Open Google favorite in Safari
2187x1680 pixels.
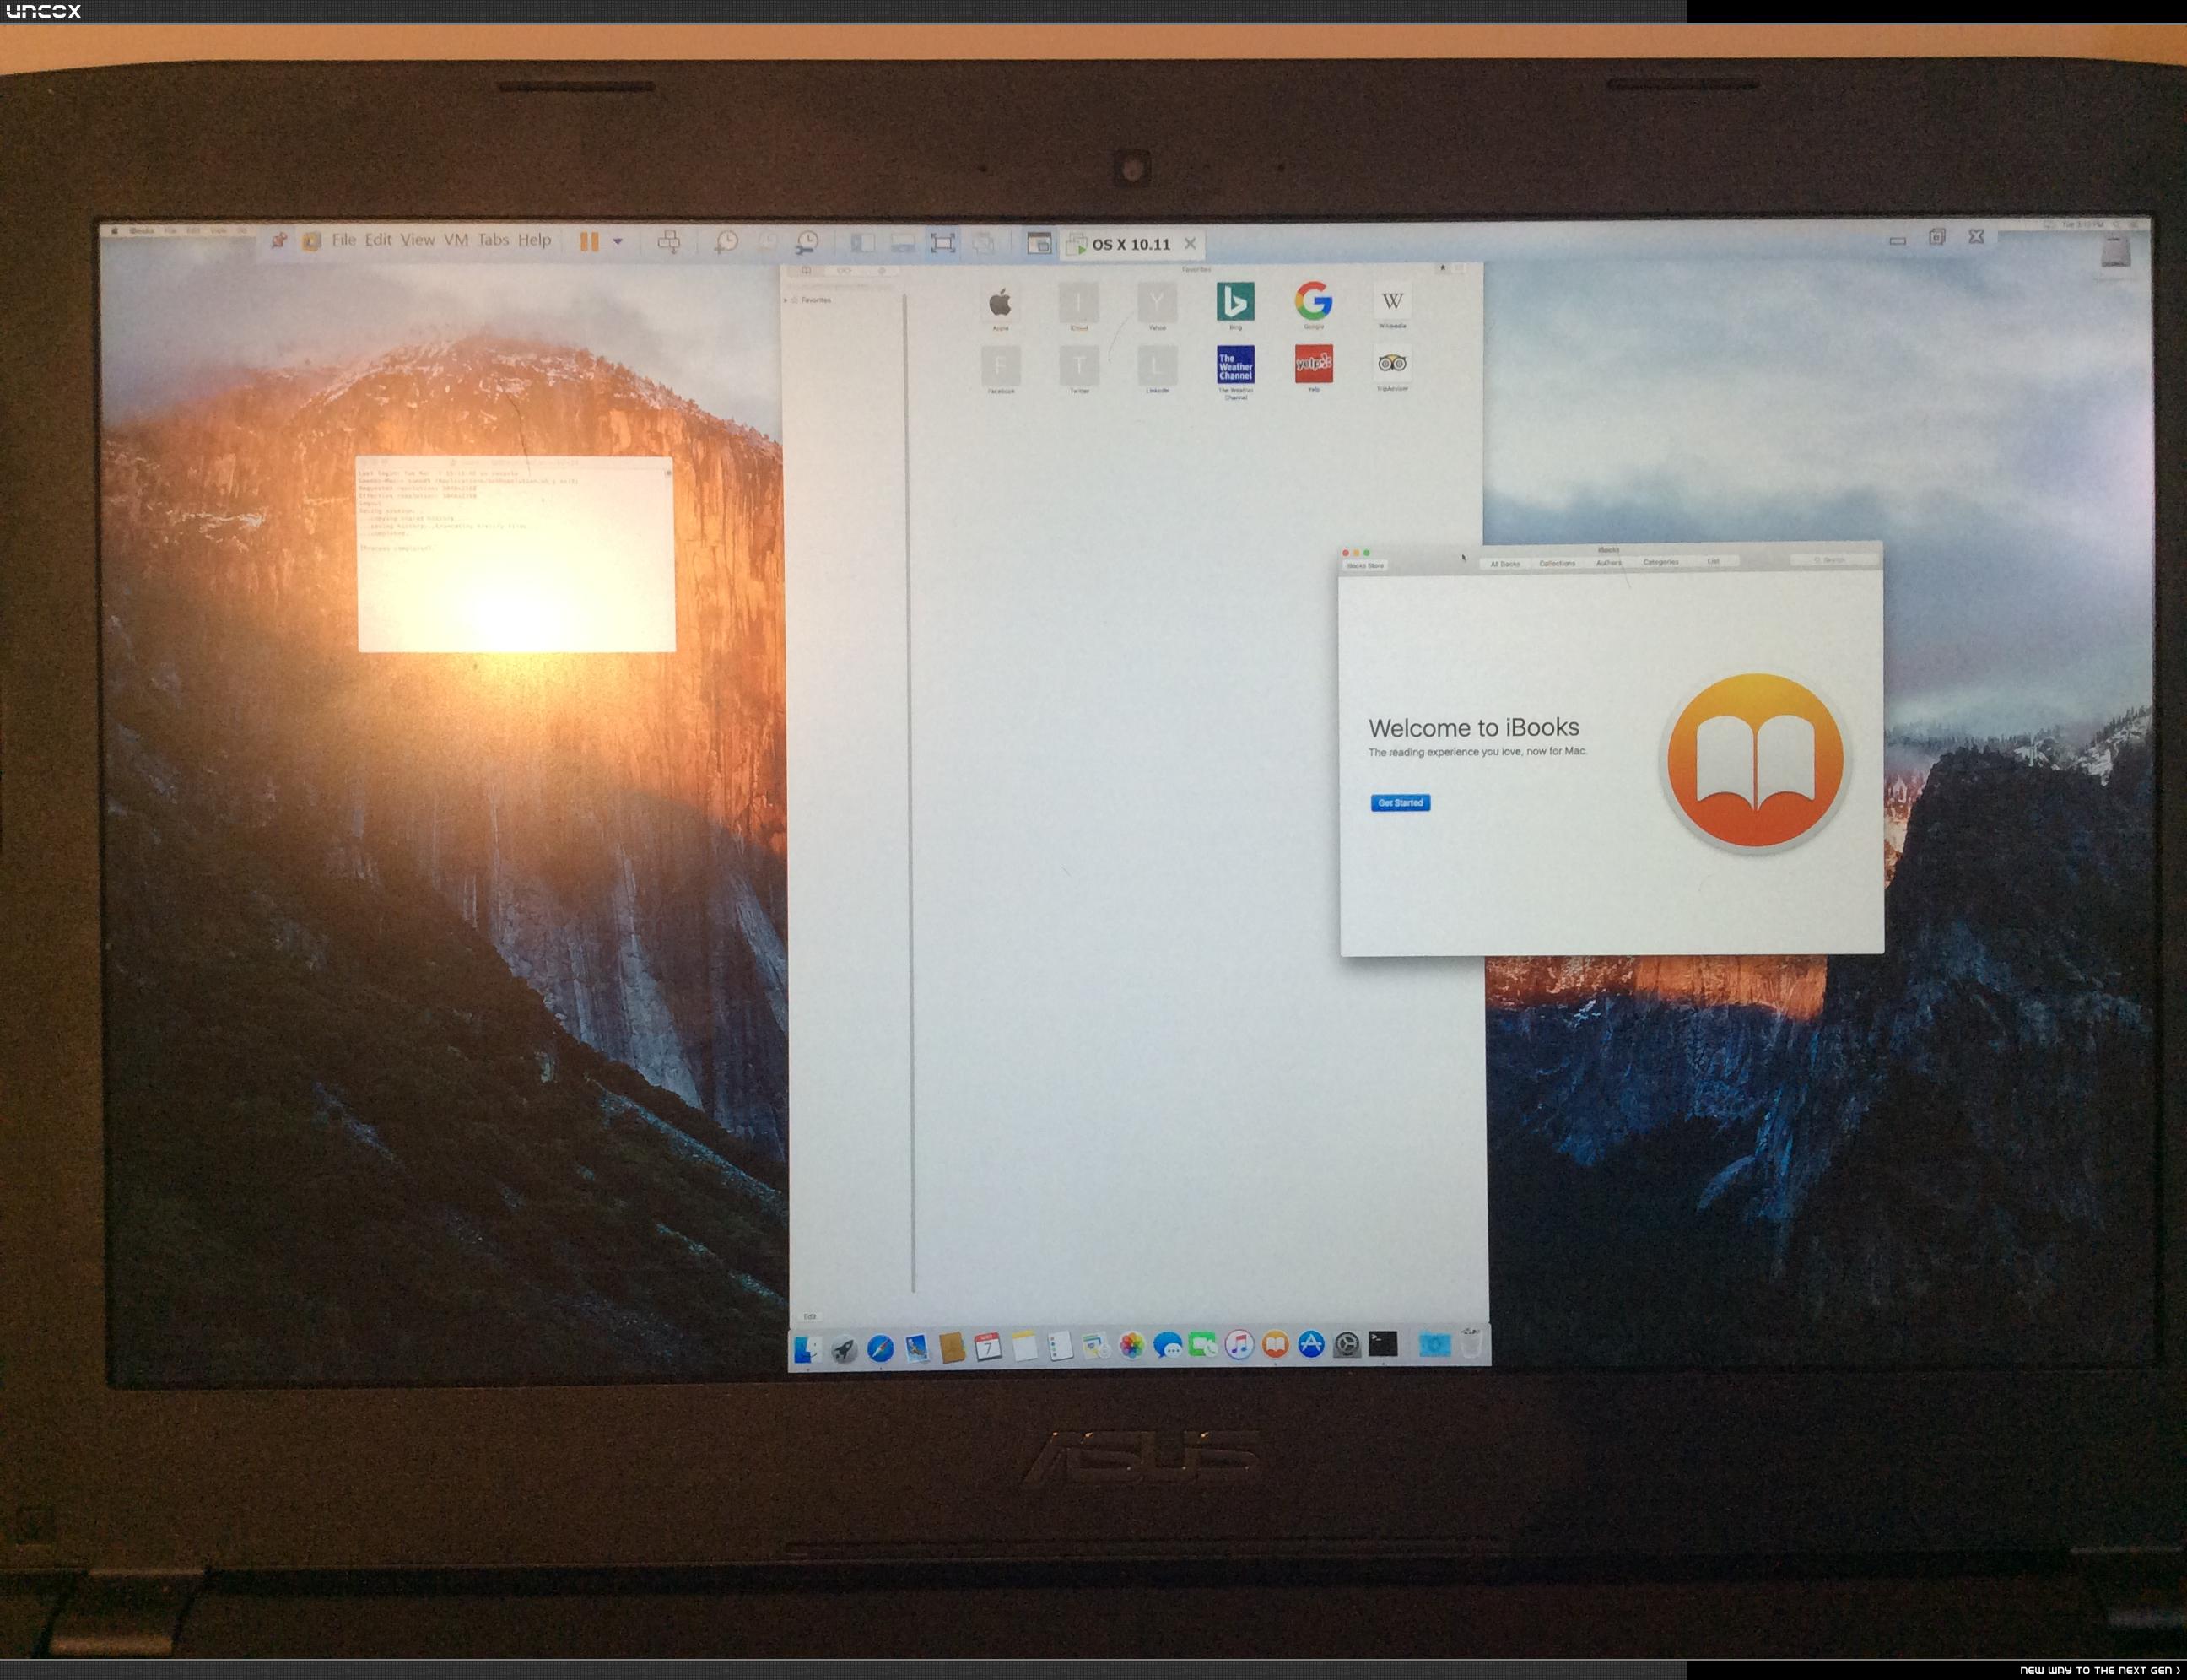(1313, 304)
